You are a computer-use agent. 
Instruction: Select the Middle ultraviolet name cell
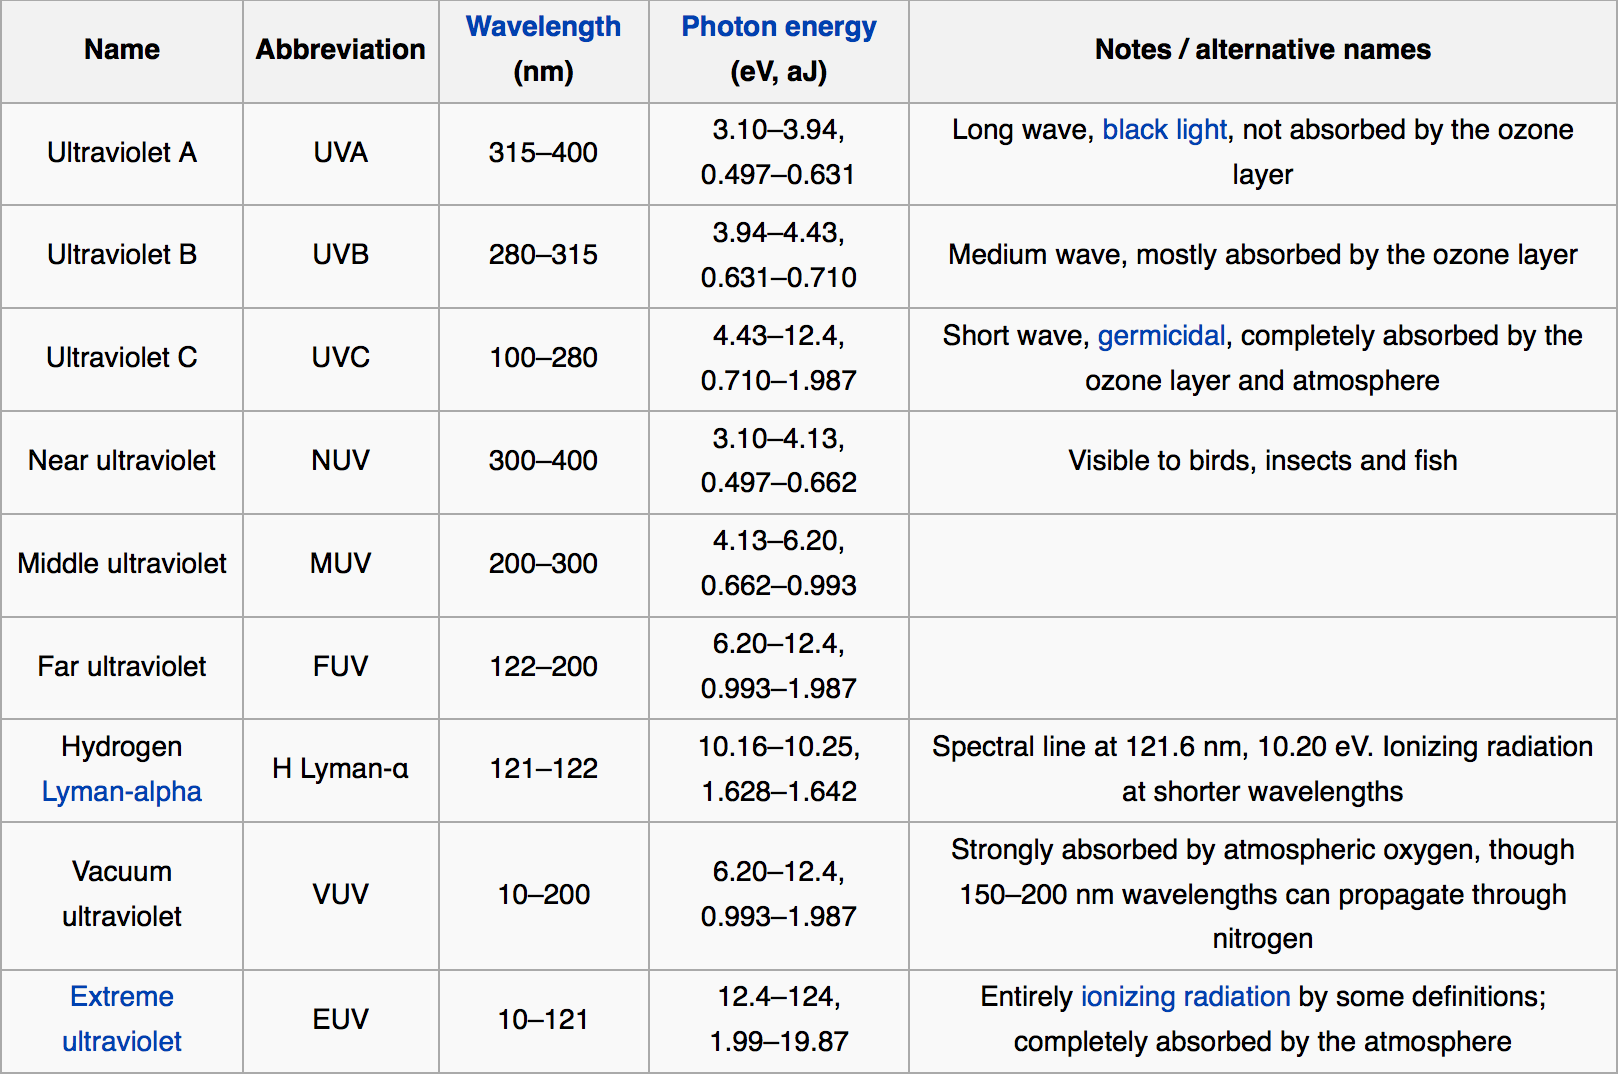[122, 565]
